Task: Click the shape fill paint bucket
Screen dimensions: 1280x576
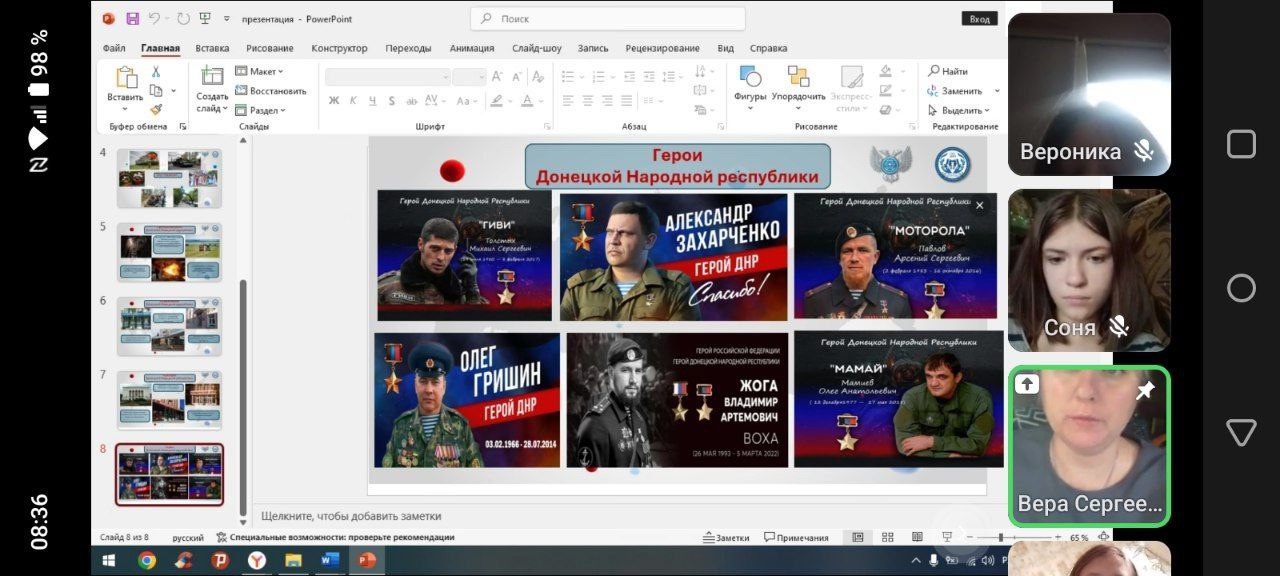Action: (x=885, y=71)
